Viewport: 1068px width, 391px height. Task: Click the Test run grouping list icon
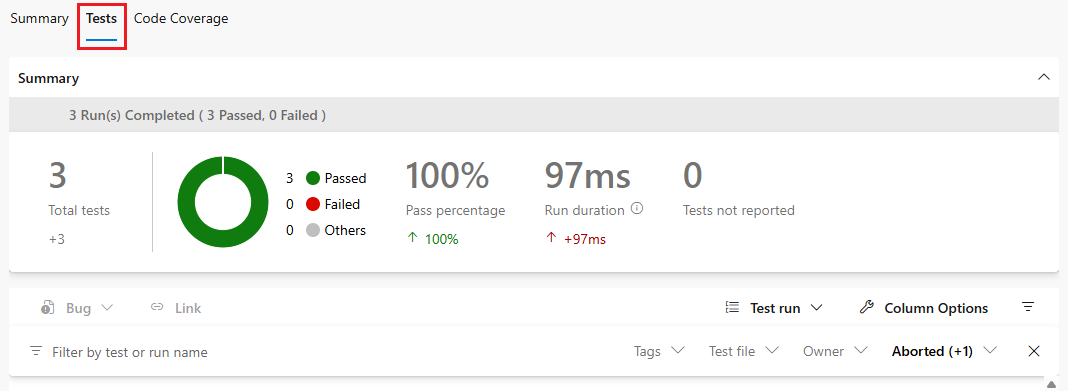732,308
